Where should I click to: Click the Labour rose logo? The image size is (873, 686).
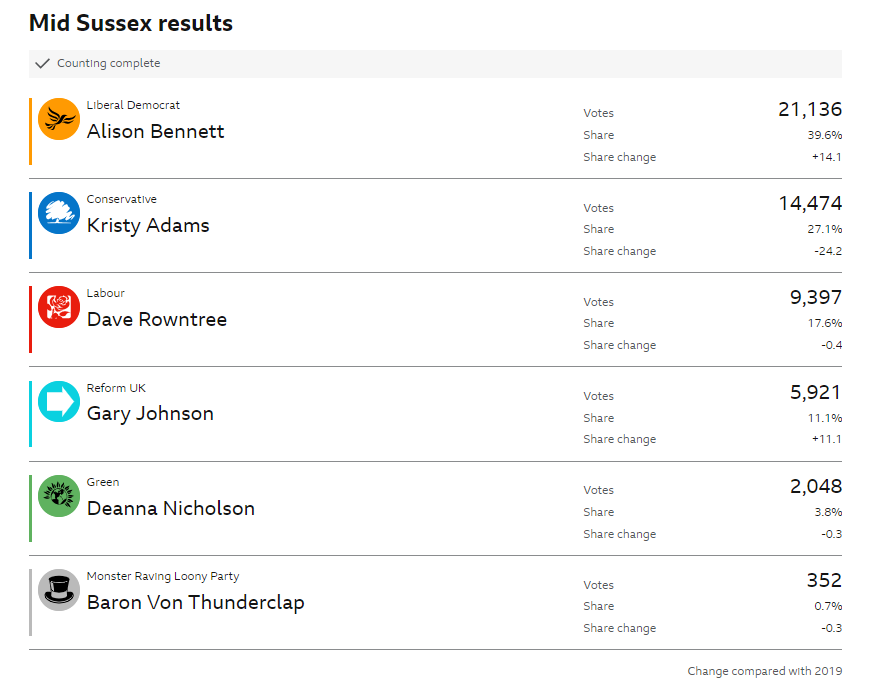point(59,307)
